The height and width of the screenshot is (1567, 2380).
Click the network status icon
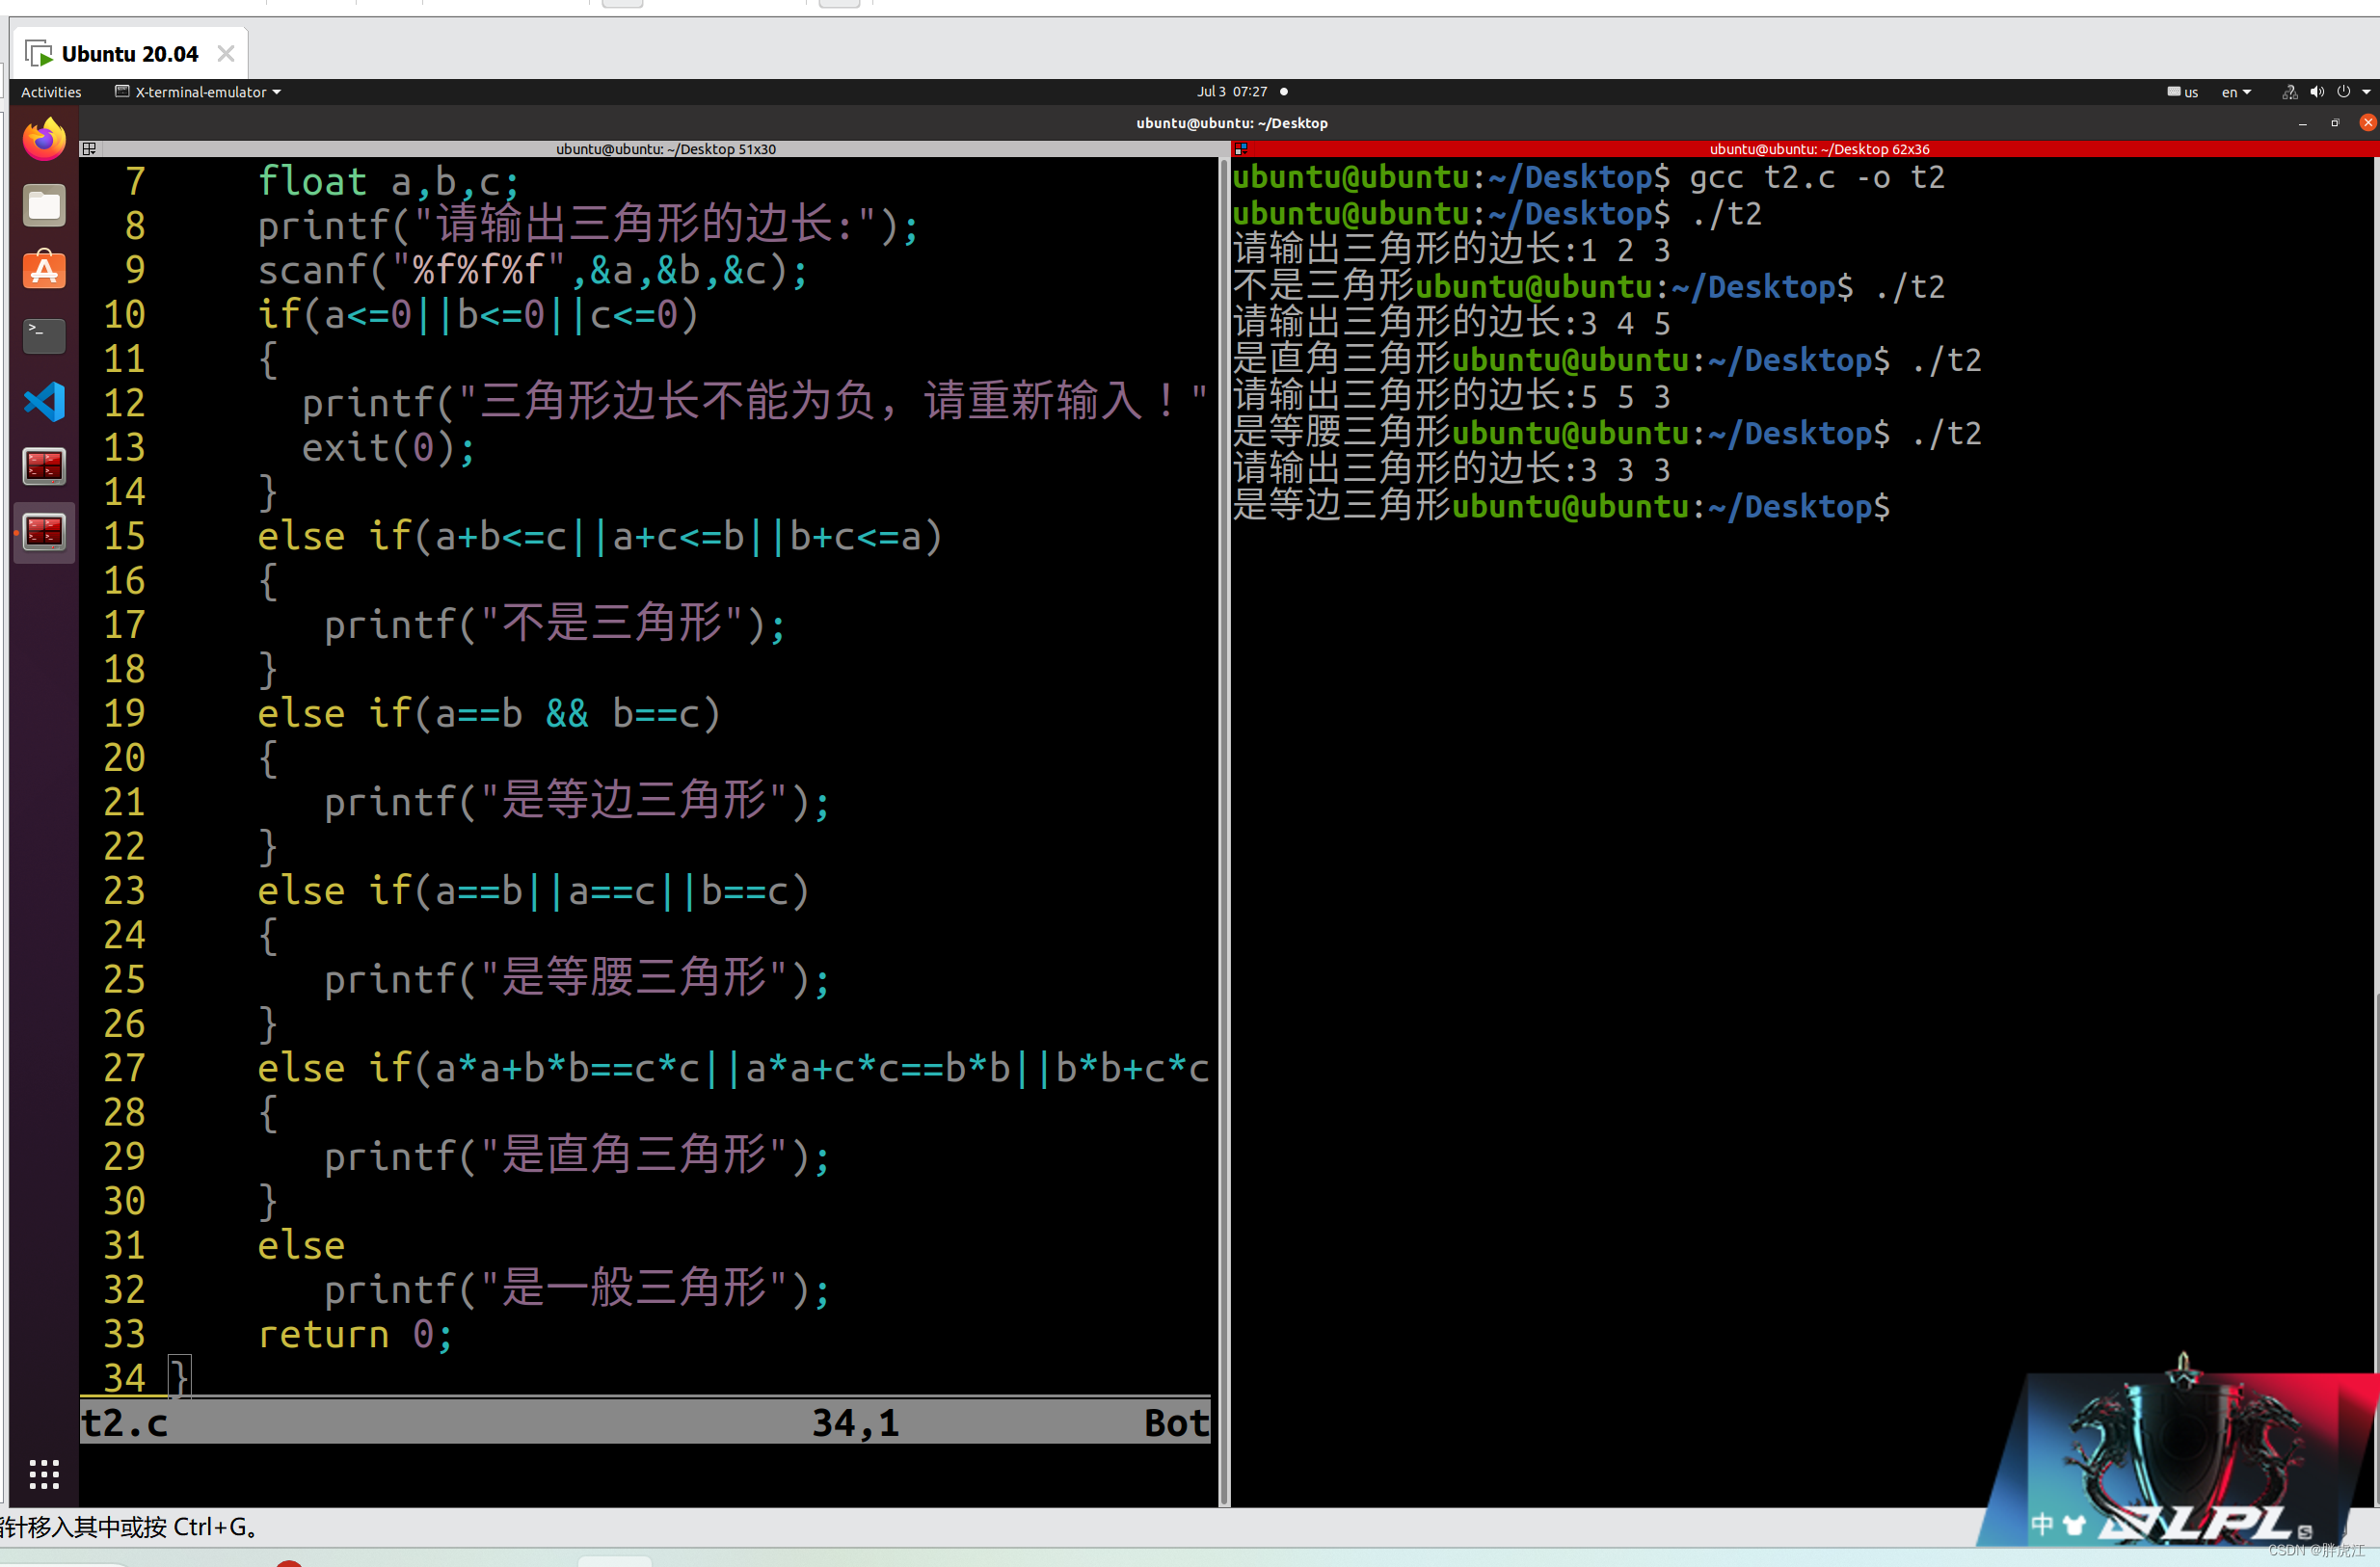2289,92
